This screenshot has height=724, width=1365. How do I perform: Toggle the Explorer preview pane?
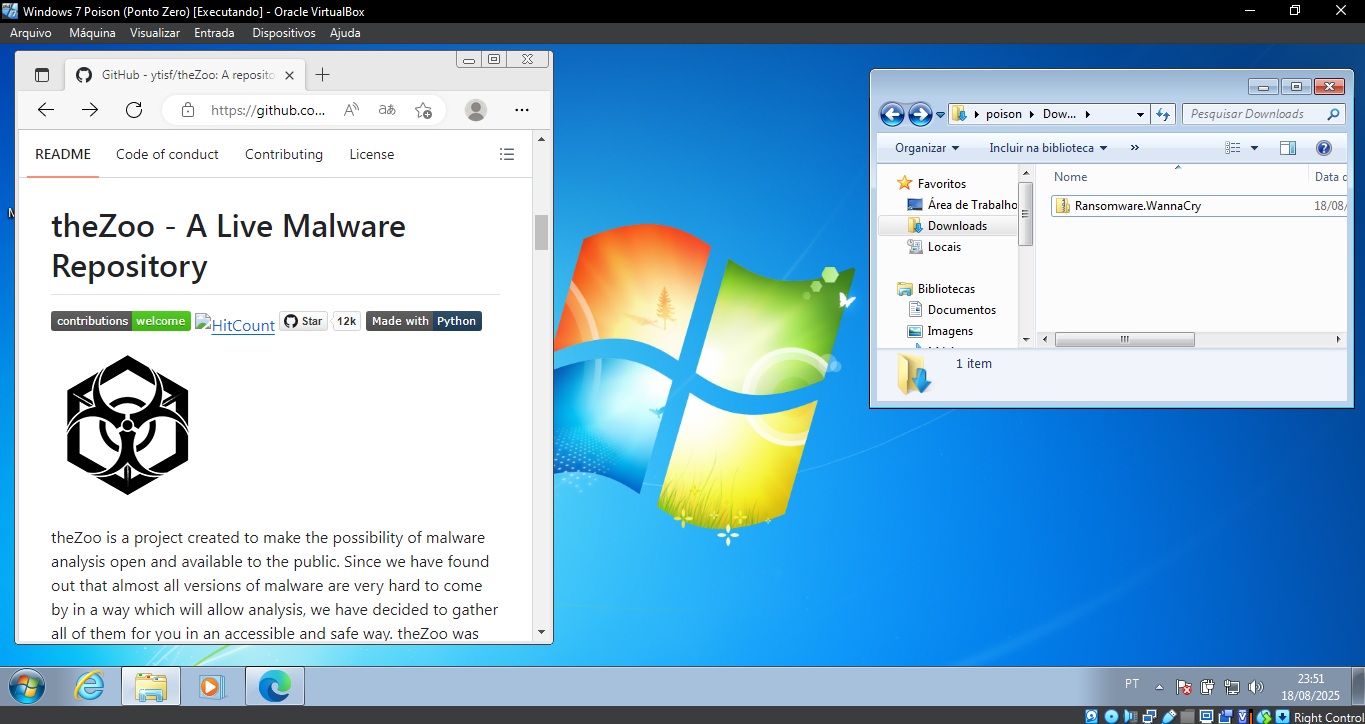pos(1288,148)
